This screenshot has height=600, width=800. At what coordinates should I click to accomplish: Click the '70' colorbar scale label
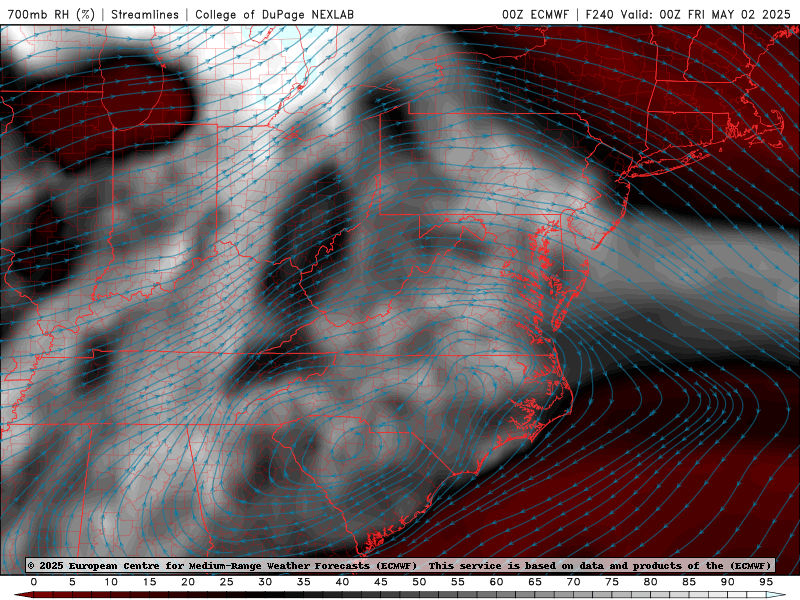(573, 582)
